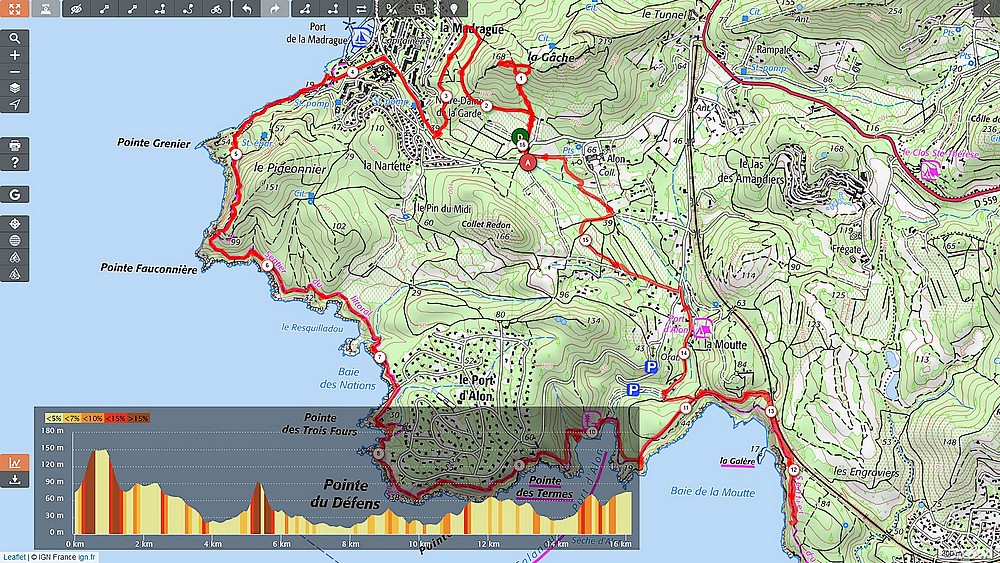1000x563 pixels.
Task: Click the location pin marker tool
Action: 453,9
